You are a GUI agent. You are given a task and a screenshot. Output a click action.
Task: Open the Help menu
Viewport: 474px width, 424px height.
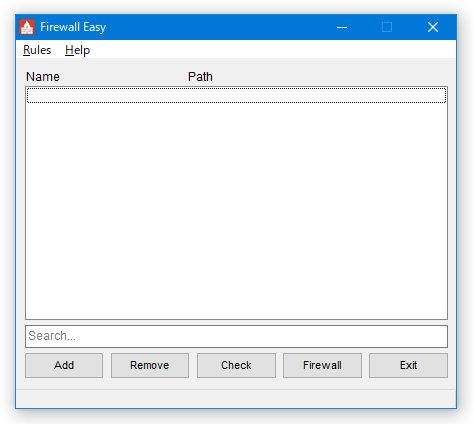click(x=77, y=50)
